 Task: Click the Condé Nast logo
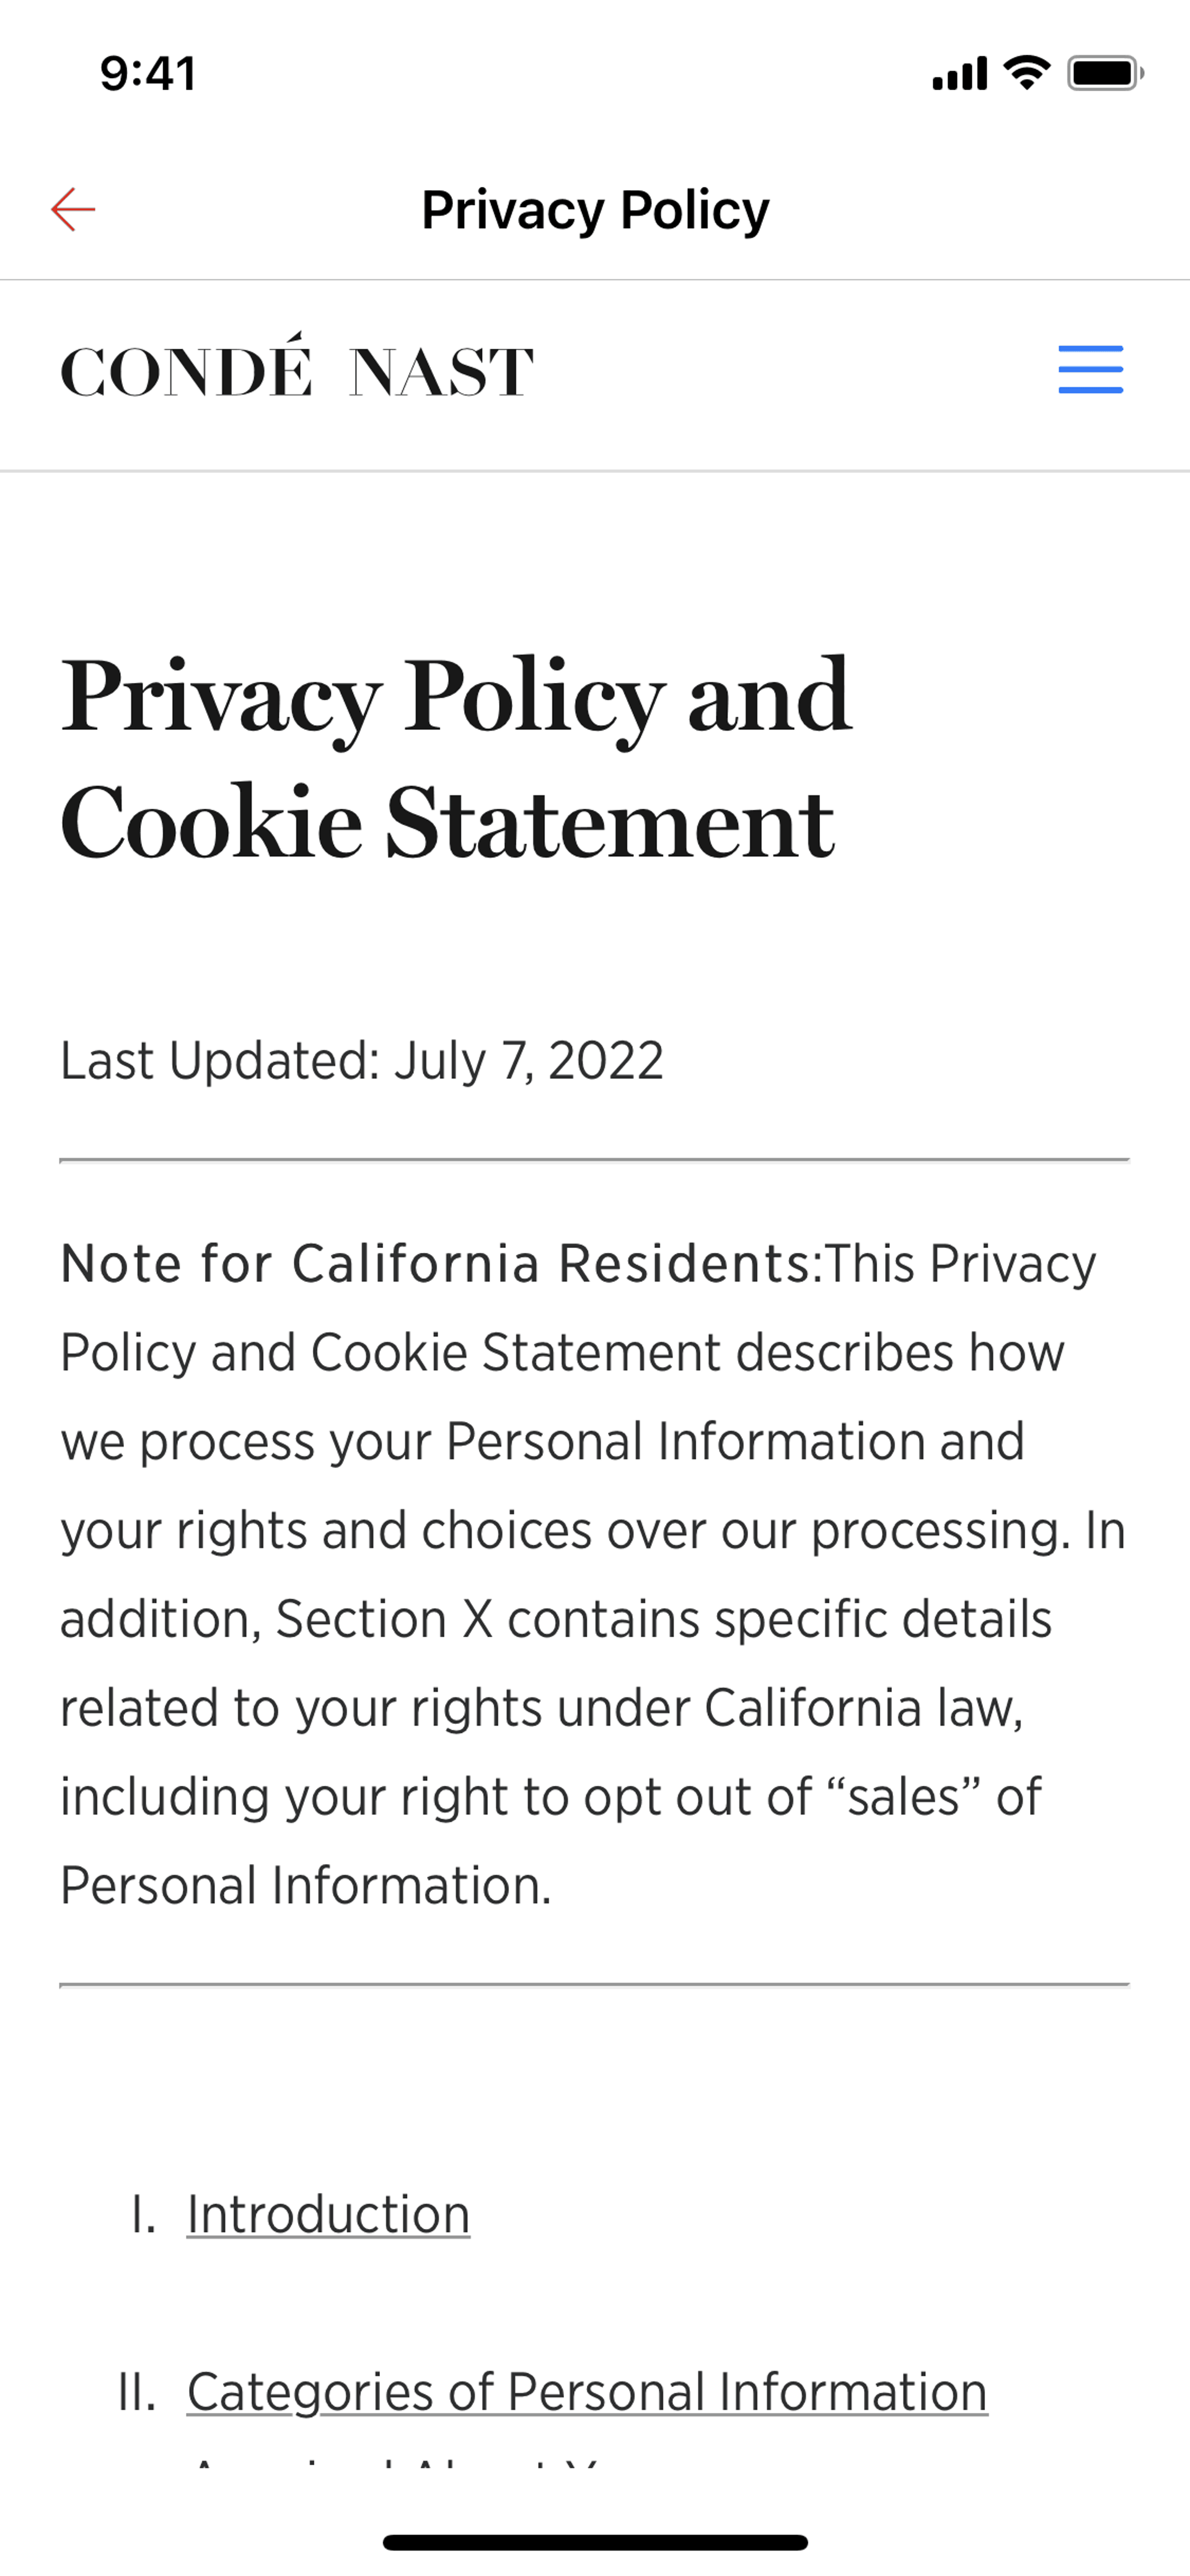pyautogui.click(x=297, y=368)
